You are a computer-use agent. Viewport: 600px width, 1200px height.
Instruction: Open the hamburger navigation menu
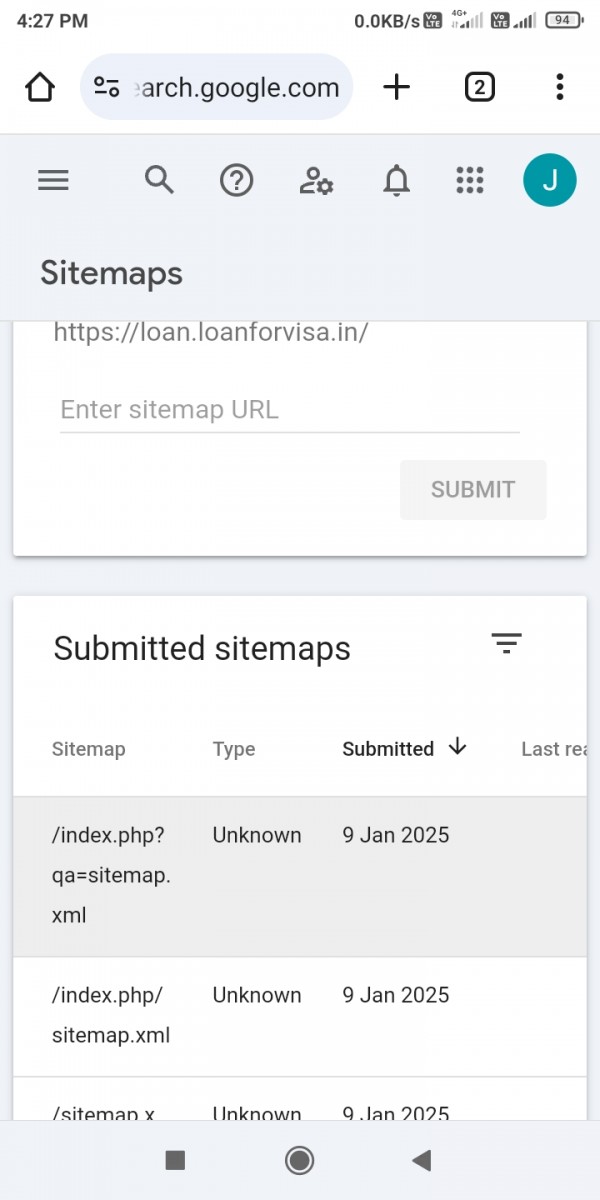(53, 180)
